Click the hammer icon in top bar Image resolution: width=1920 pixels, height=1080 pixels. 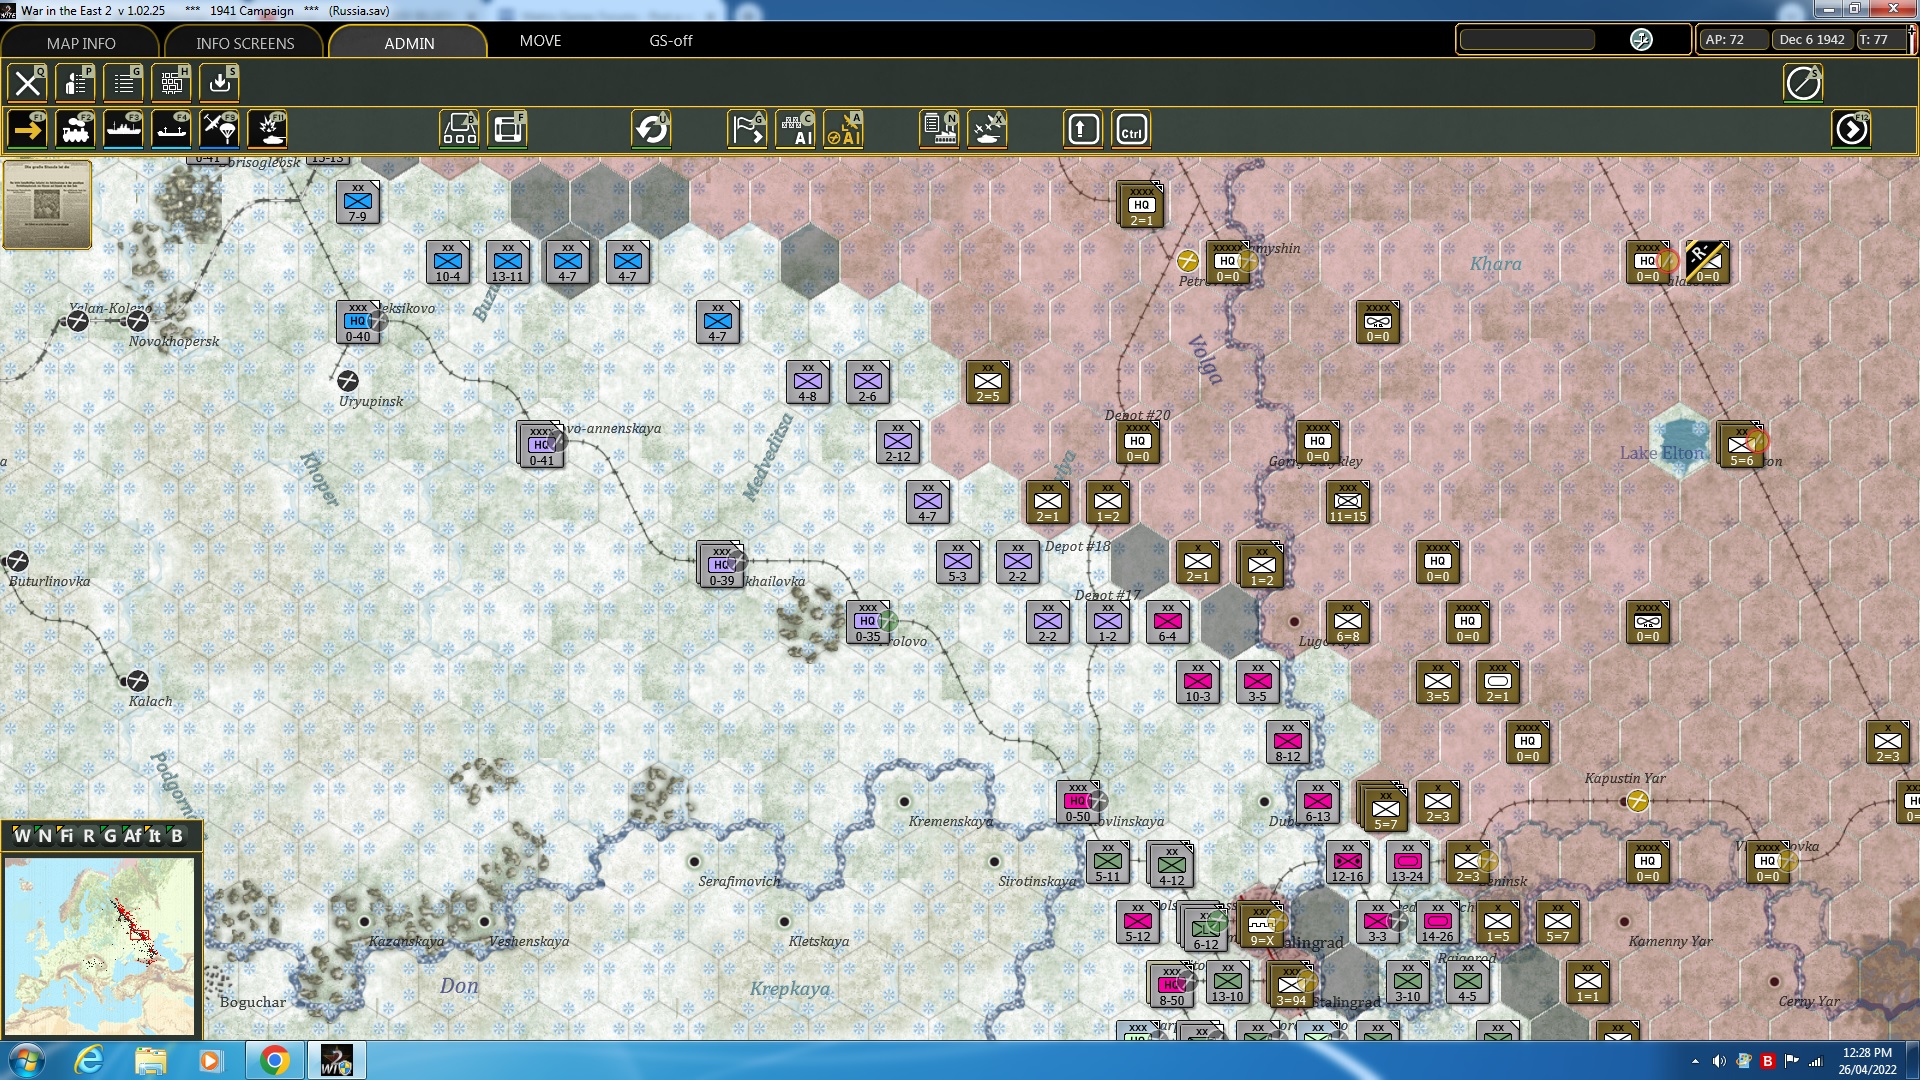[1641, 40]
